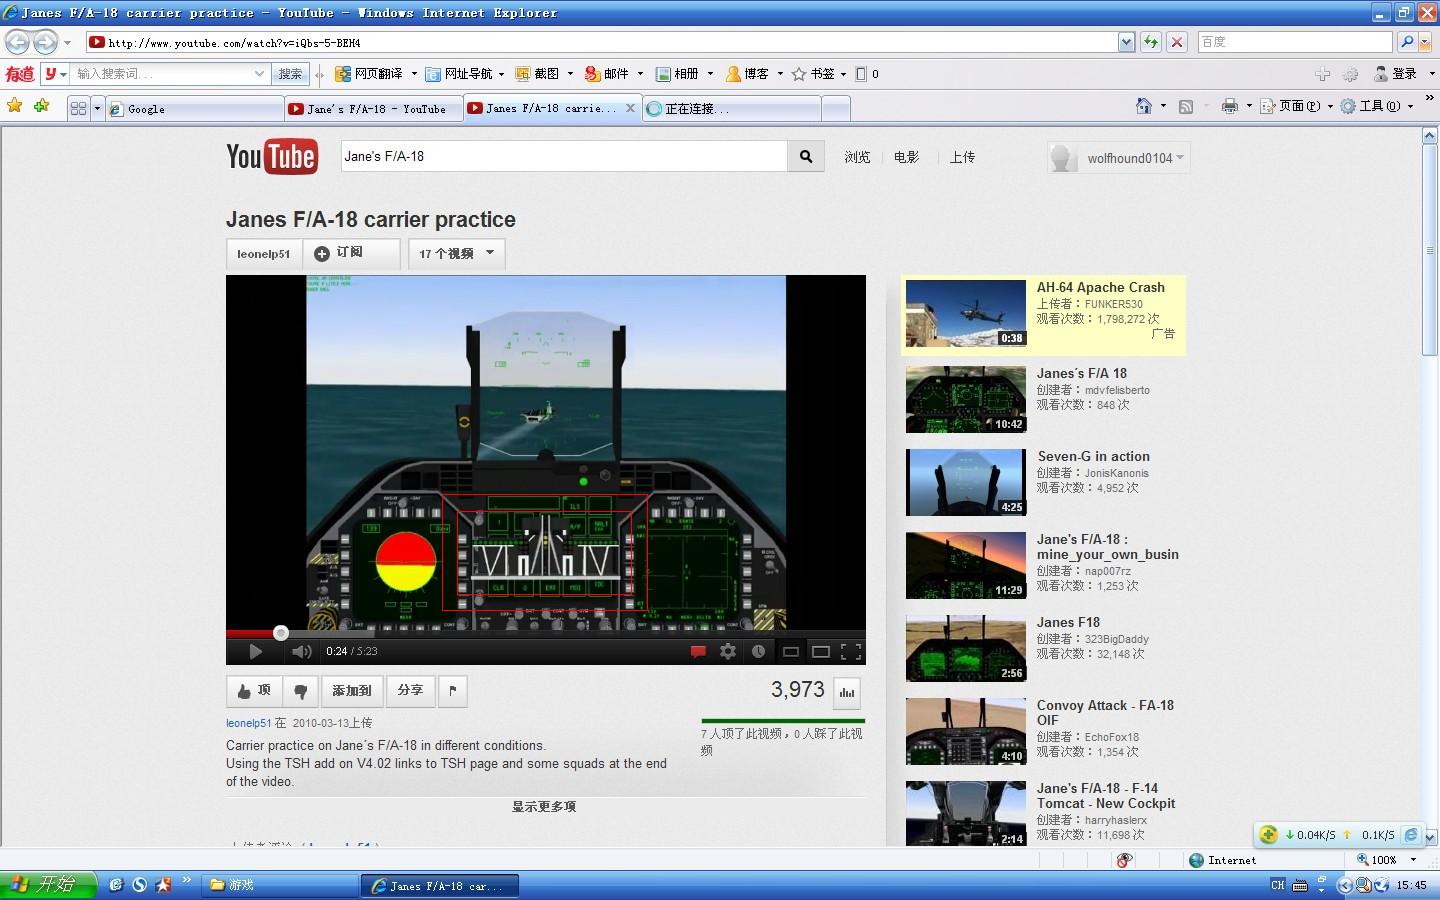Like the video with thumbs-up button

(253, 691)
